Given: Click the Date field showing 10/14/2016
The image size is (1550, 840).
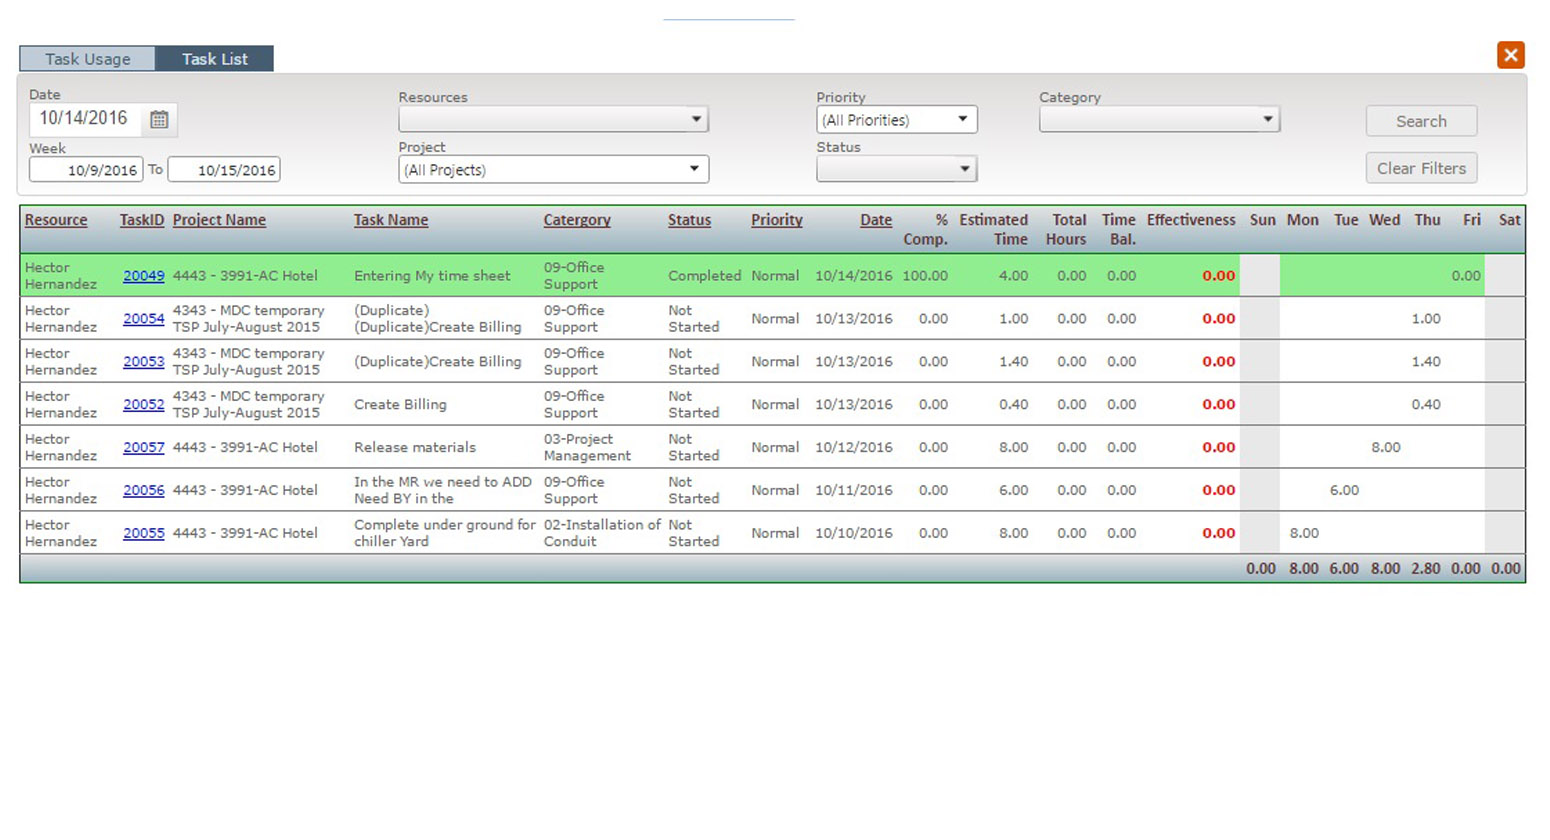Looking at the screenshot, I should pos(85,119).
